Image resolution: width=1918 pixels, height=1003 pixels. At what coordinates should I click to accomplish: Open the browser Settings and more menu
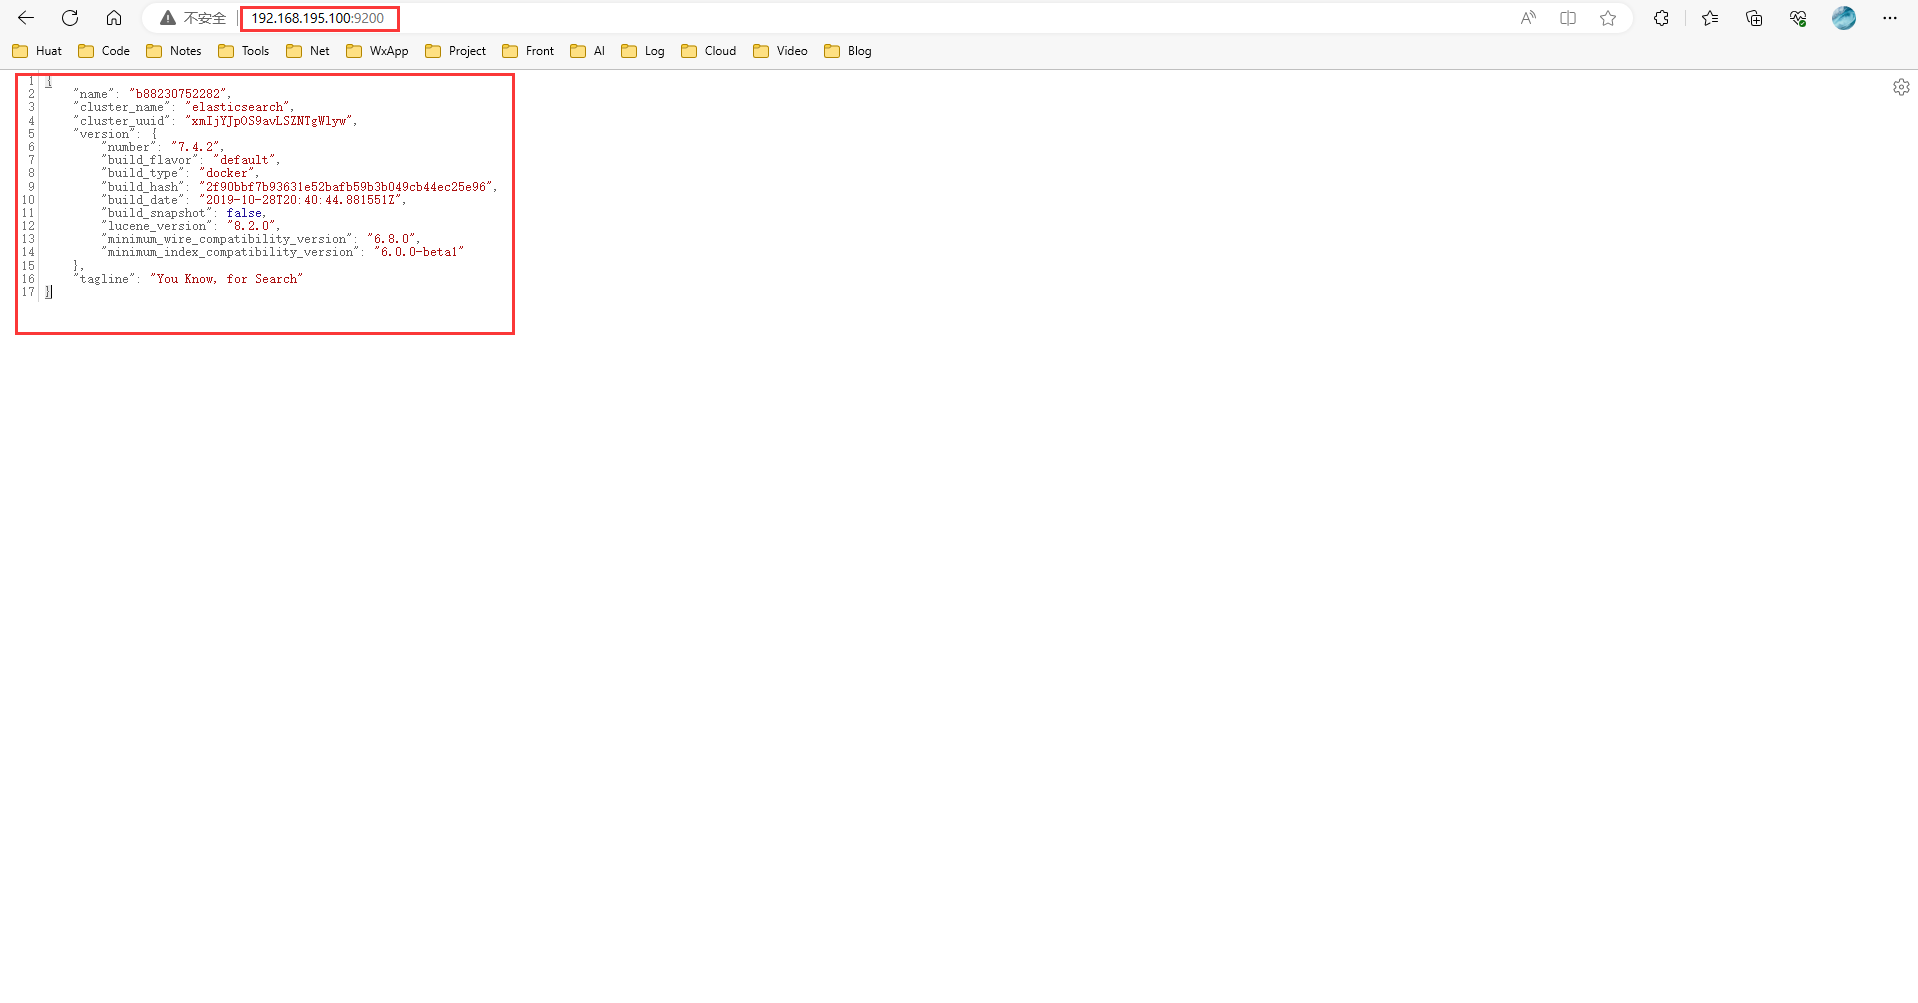[1890, 18]
